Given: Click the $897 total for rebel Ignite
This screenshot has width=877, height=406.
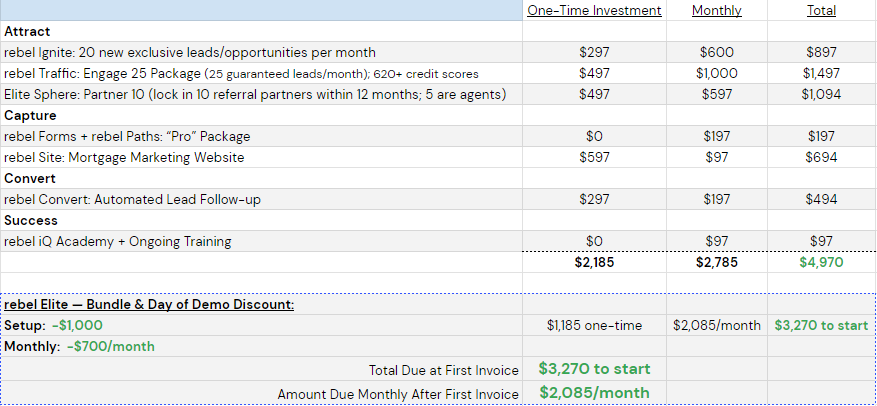Looking at the screenshot, I should (821, 53).
